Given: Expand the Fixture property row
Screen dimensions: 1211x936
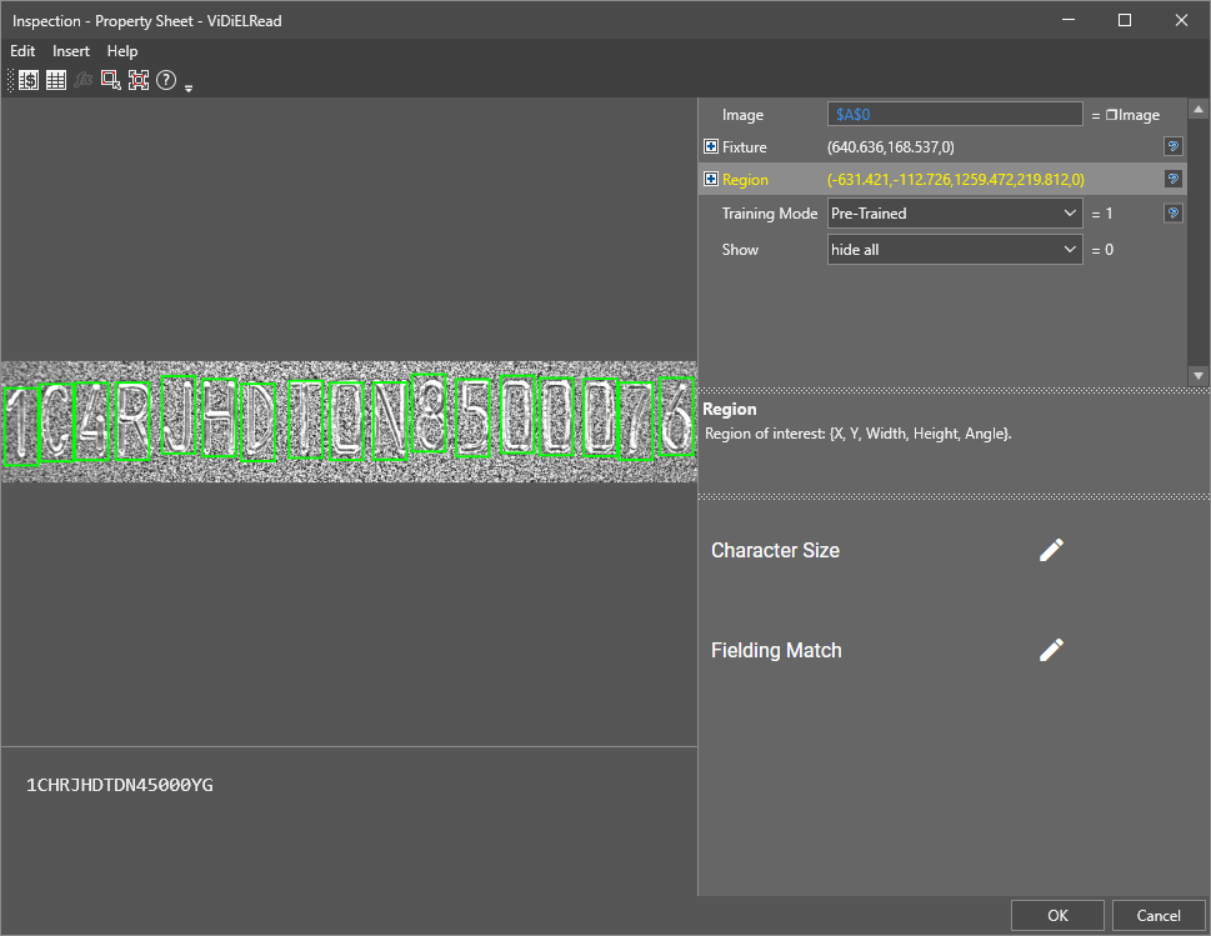Looking at the screenshot, I should pos(711,147).
